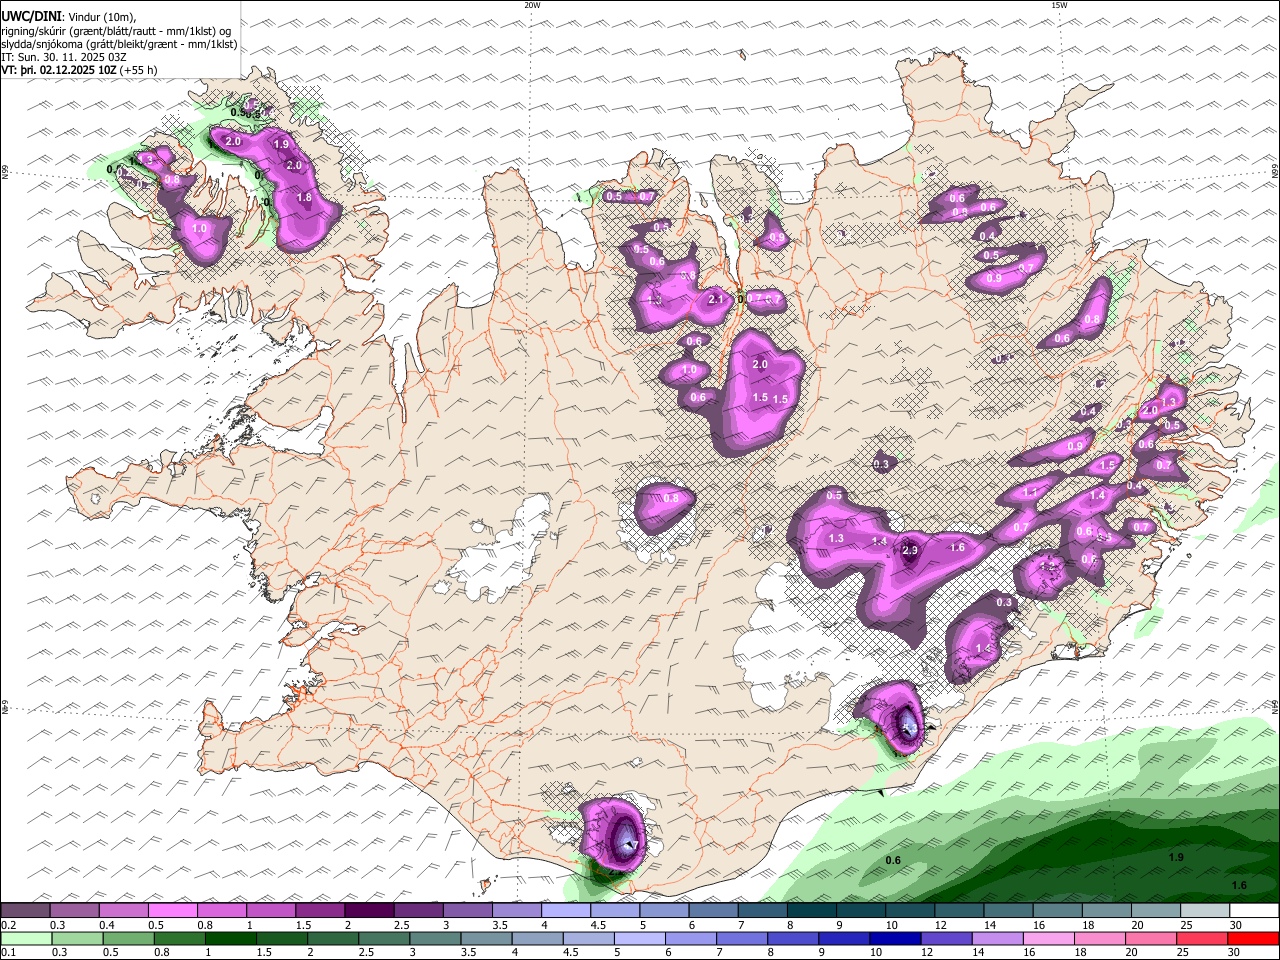Click the '2.1' snowfall value on the map
This screenshot has width=1280, height=960.
715,299
